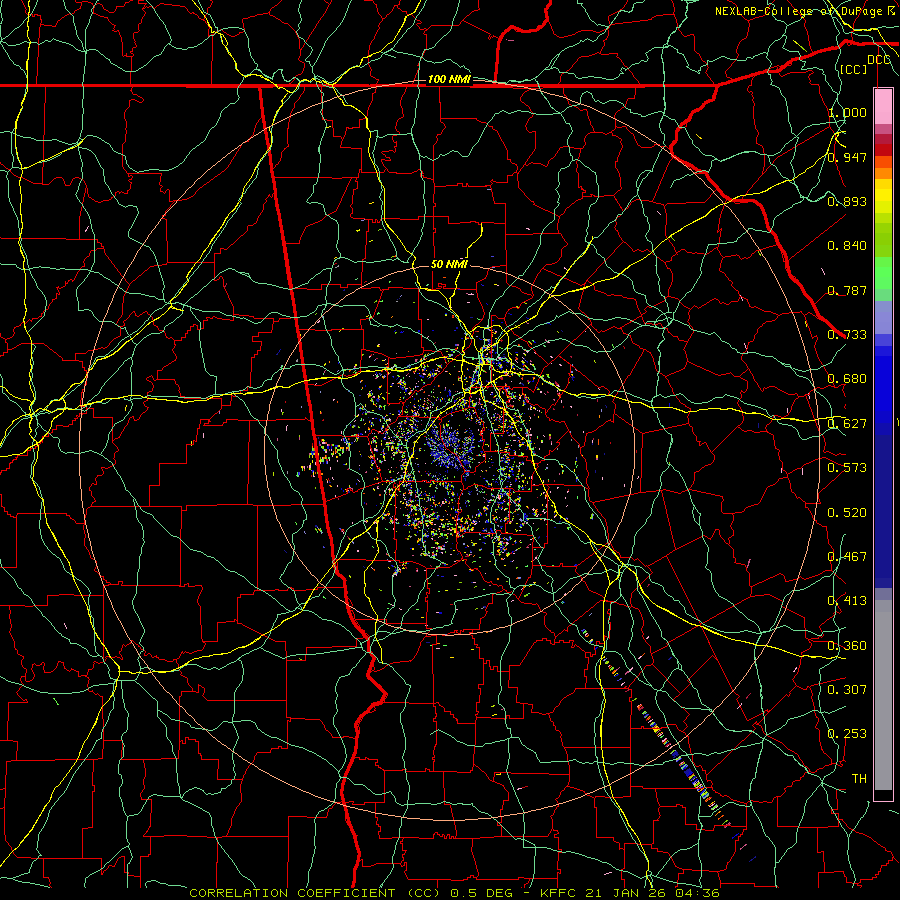Click the pink swatch at the color bar top
Screen dimensions: 900x900
(883, 106)
